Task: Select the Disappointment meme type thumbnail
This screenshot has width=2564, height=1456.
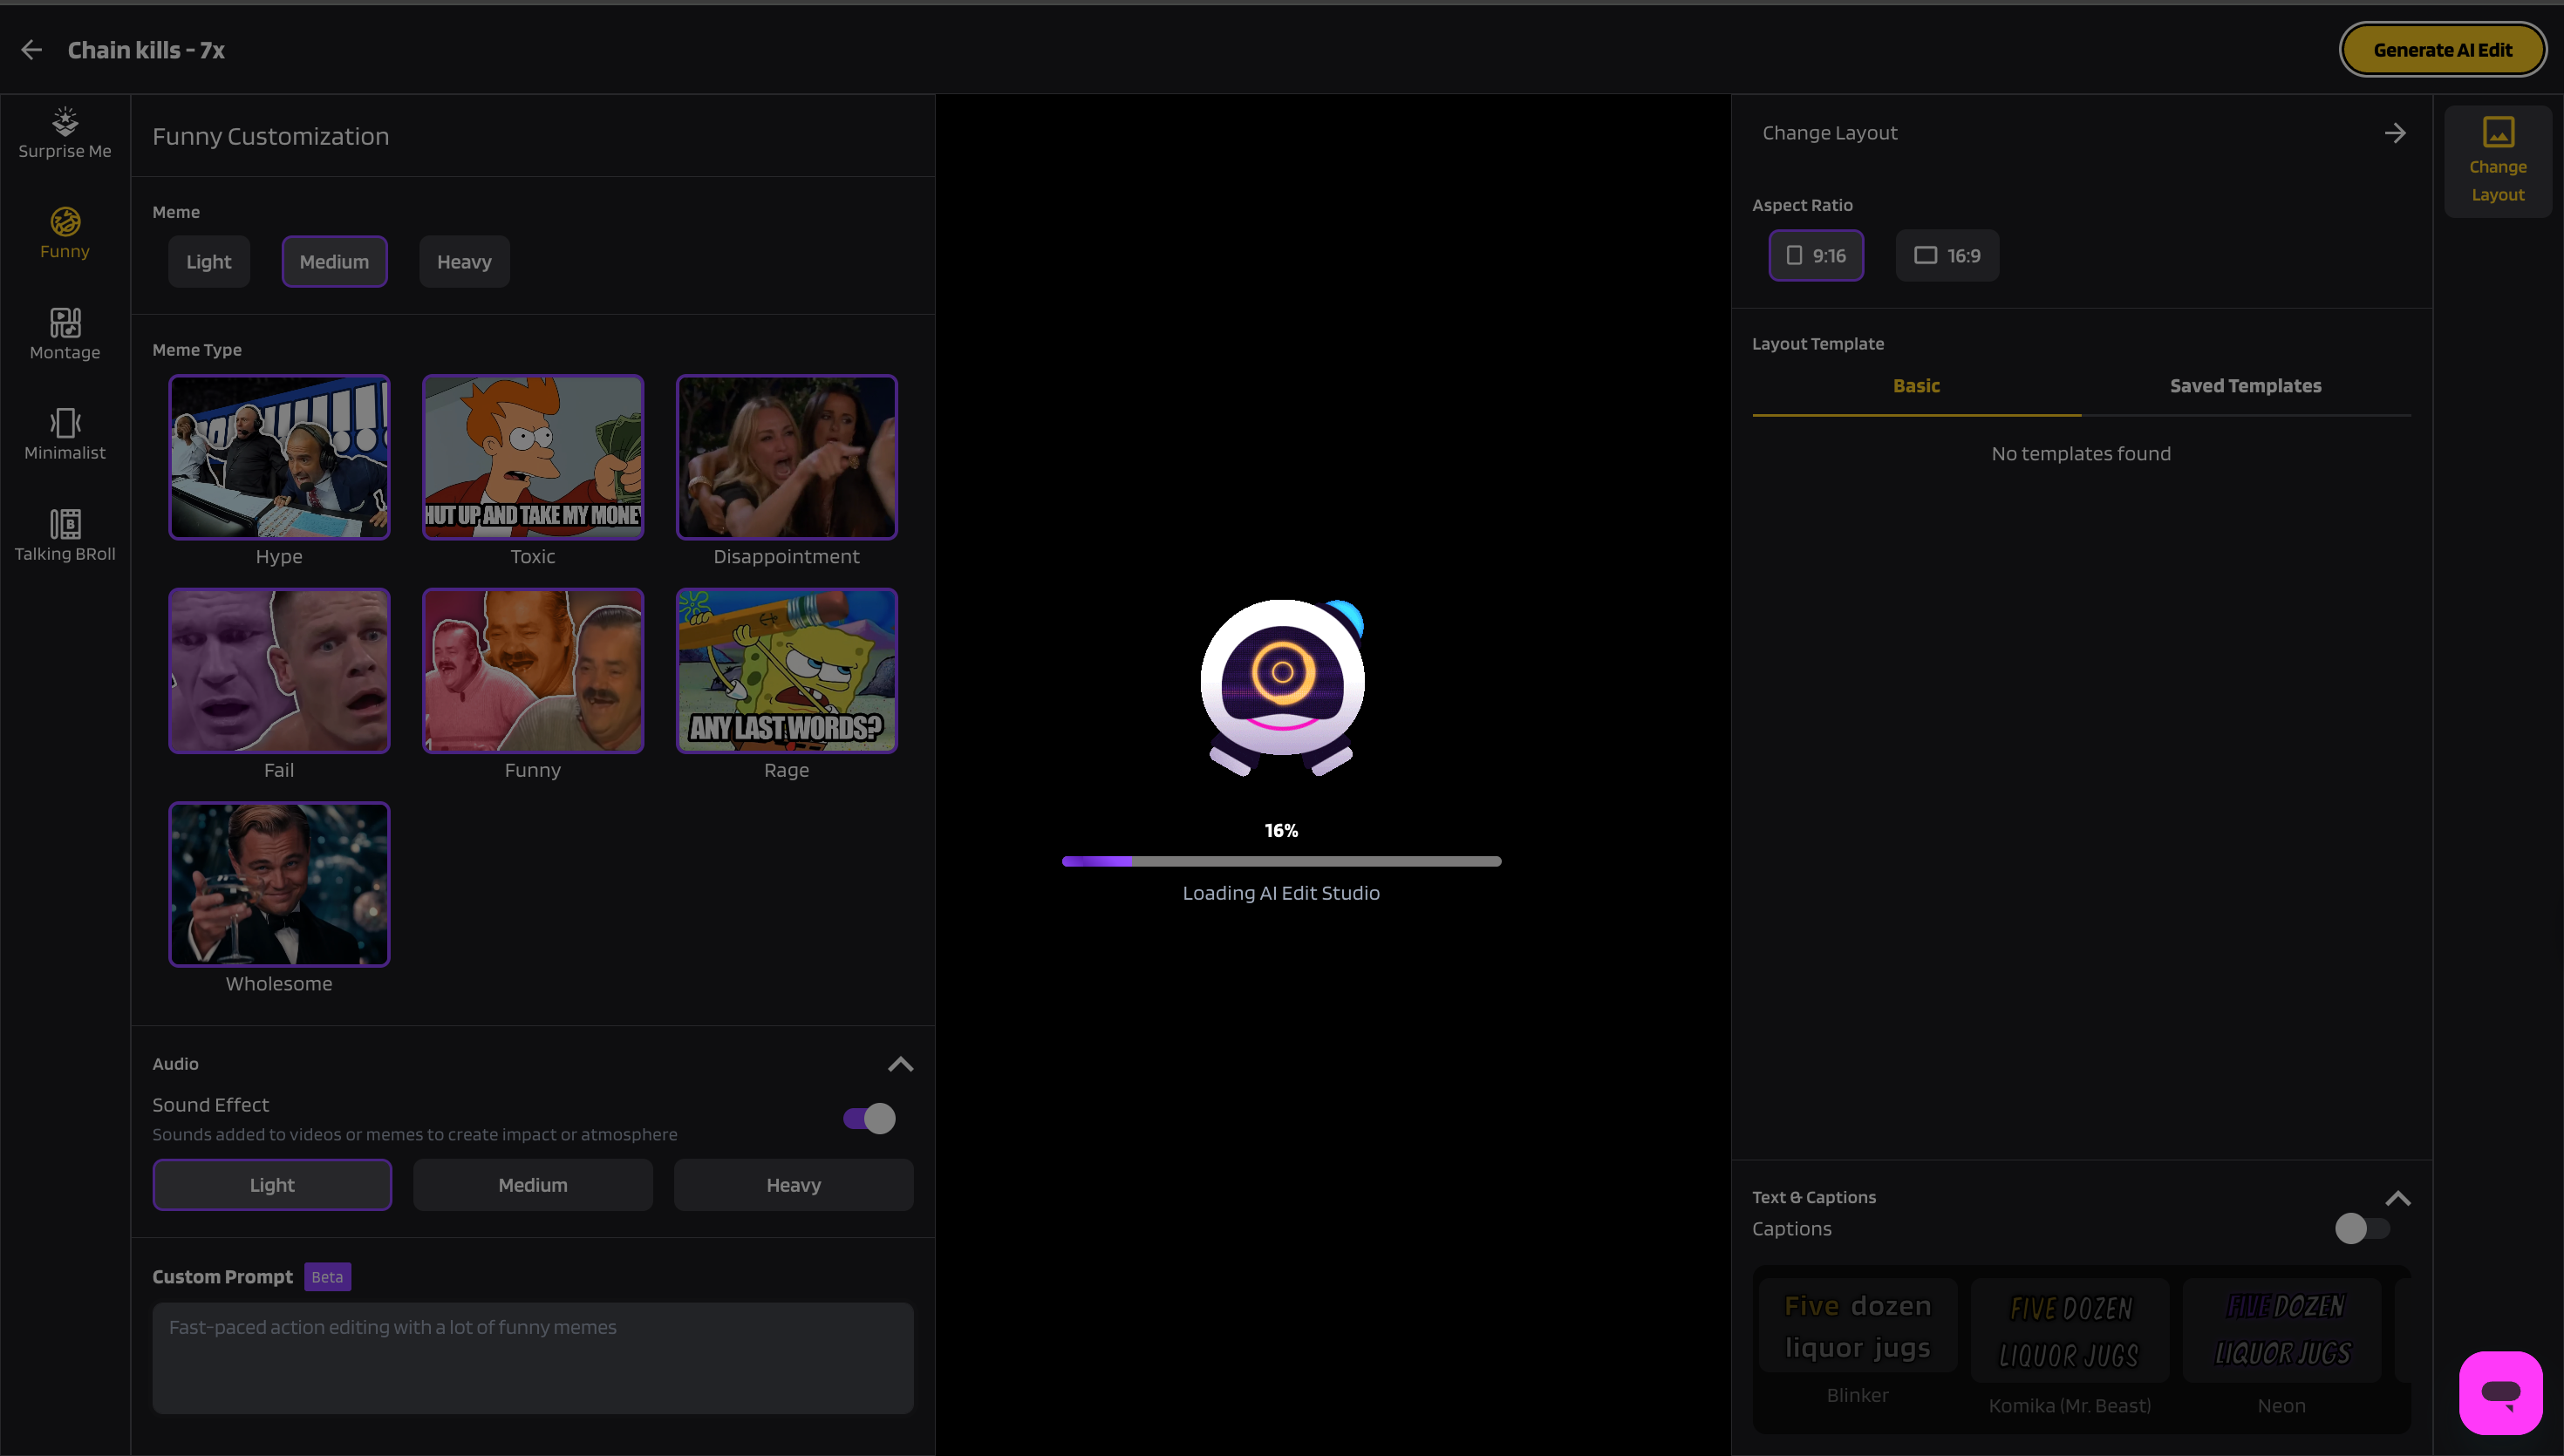Action: coord(787,457)
